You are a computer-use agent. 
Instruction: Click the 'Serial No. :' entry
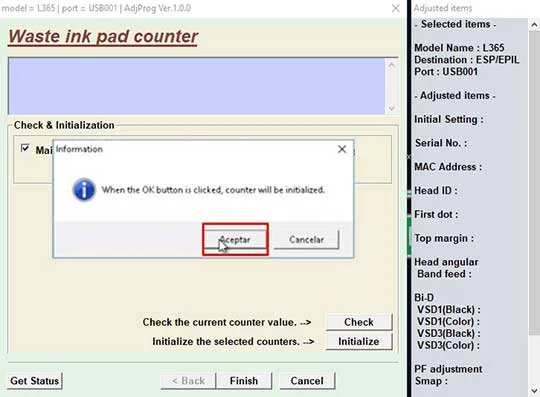coord(441,143)
